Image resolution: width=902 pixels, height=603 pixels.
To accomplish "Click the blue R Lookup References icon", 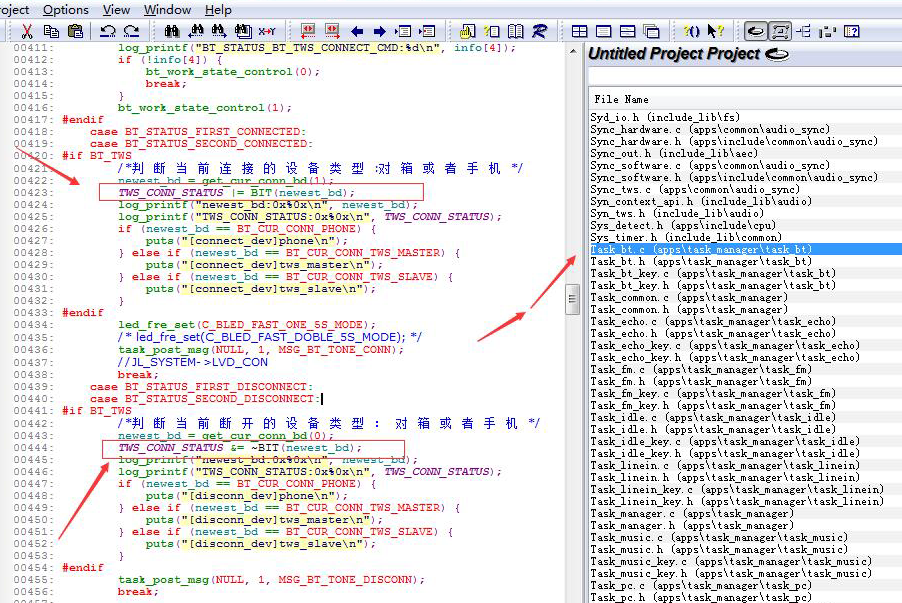I will 539,31.
